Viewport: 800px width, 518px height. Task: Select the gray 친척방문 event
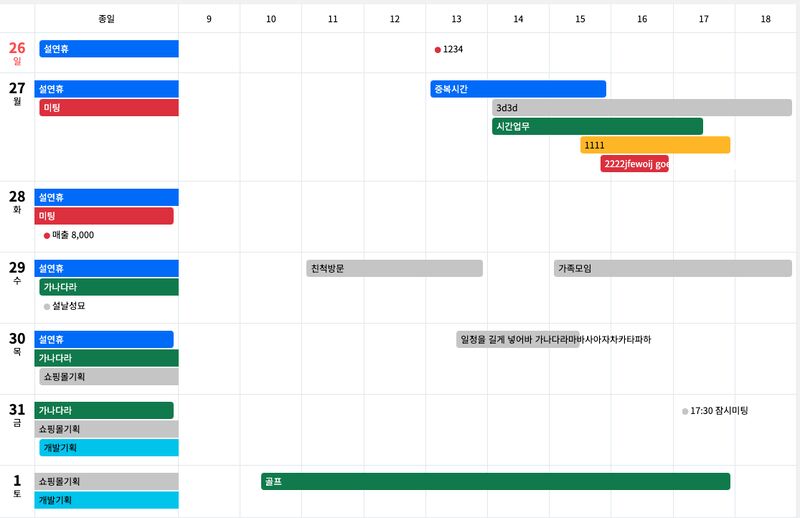pyautogui.click(x=394, y=268)
